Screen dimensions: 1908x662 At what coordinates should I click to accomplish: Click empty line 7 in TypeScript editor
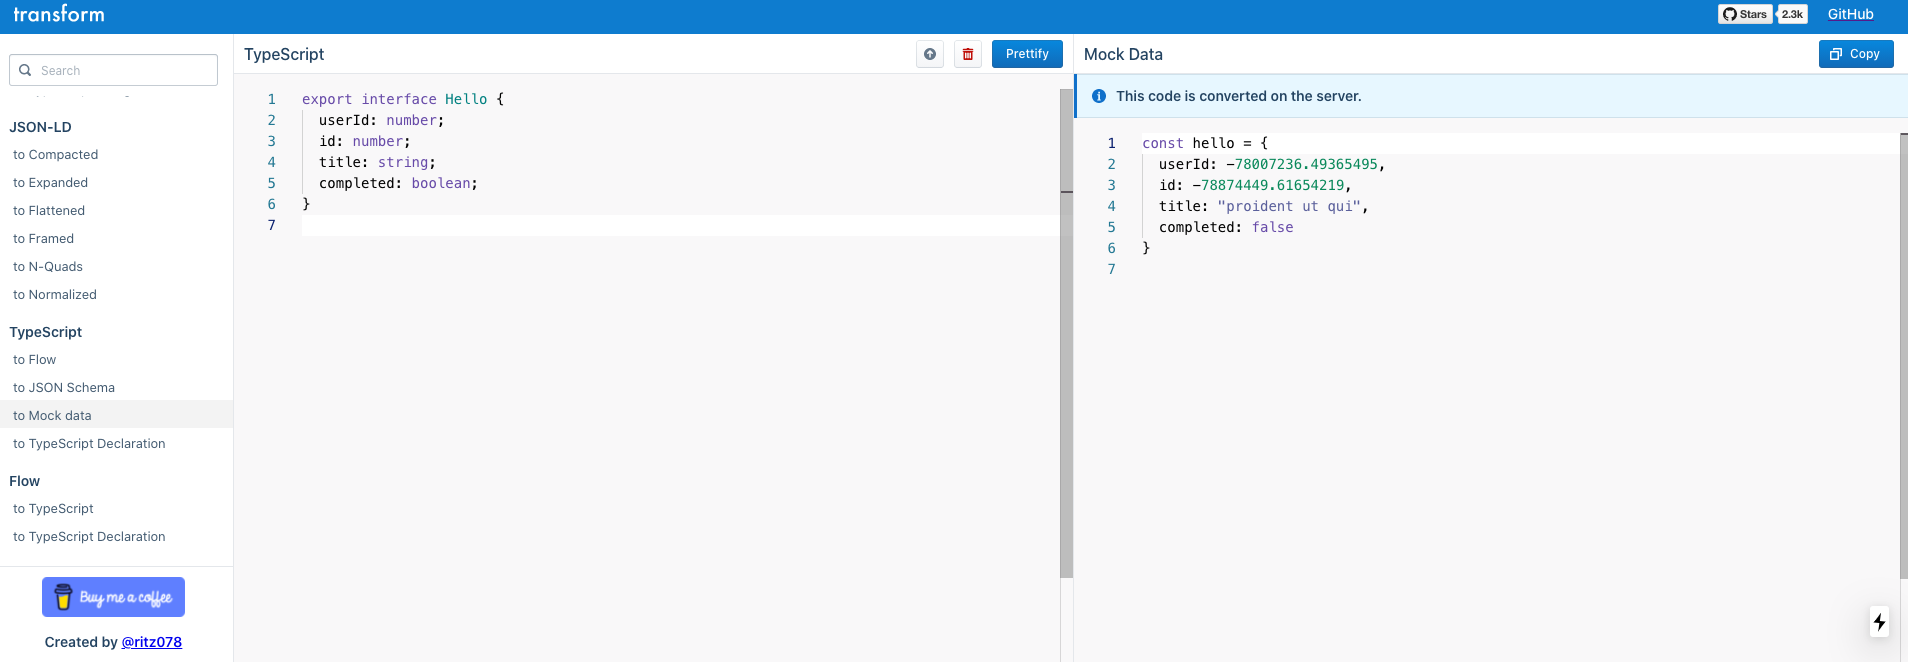pos(680,225)
